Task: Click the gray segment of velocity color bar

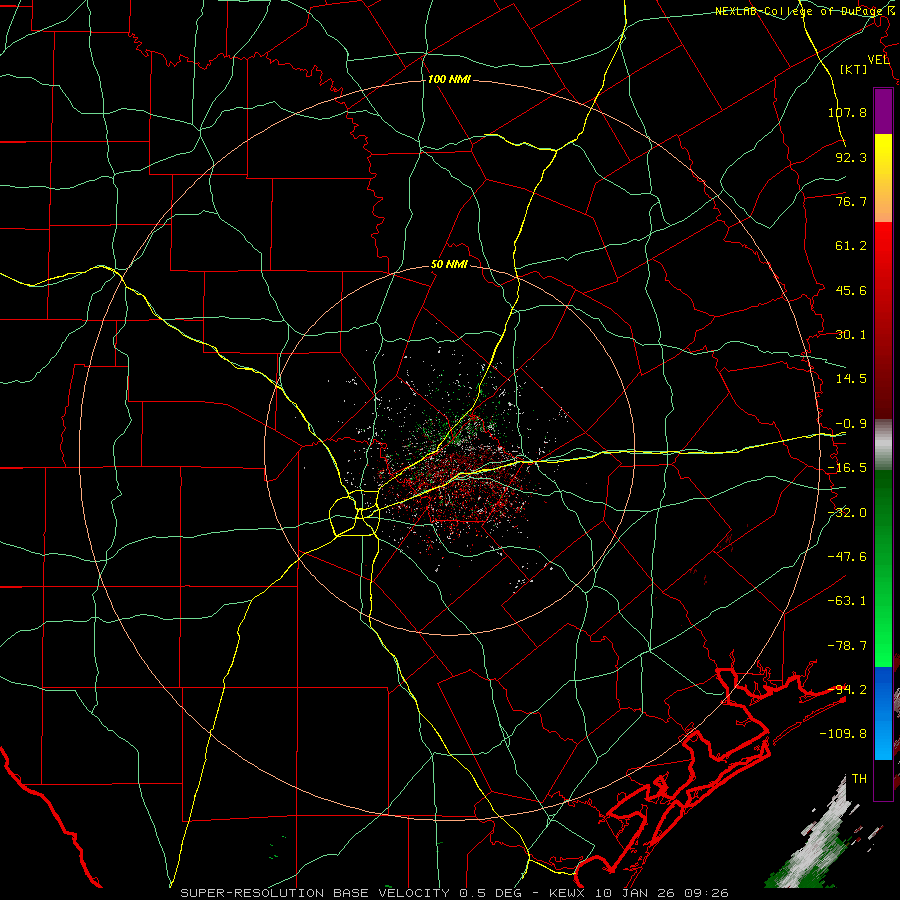Action: [x=883, y=445]
